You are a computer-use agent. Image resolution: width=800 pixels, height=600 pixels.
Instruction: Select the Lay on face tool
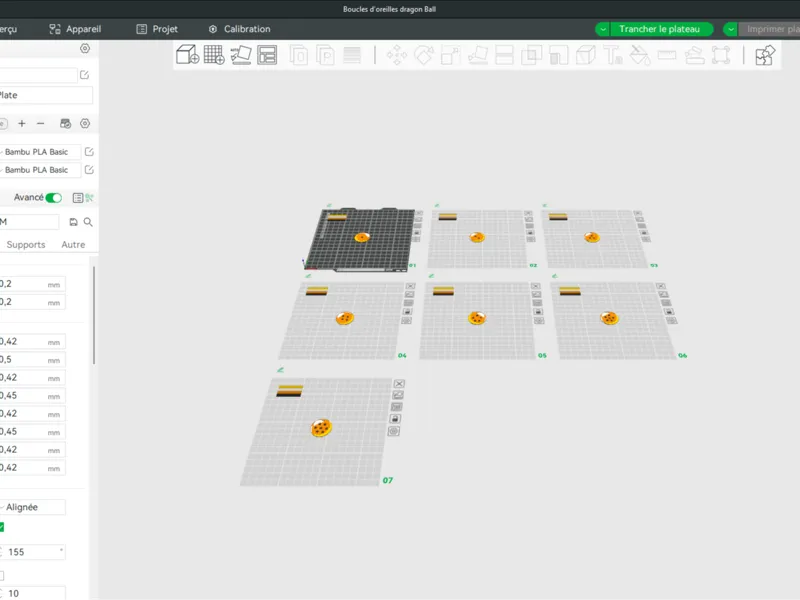tap(478, 55)
